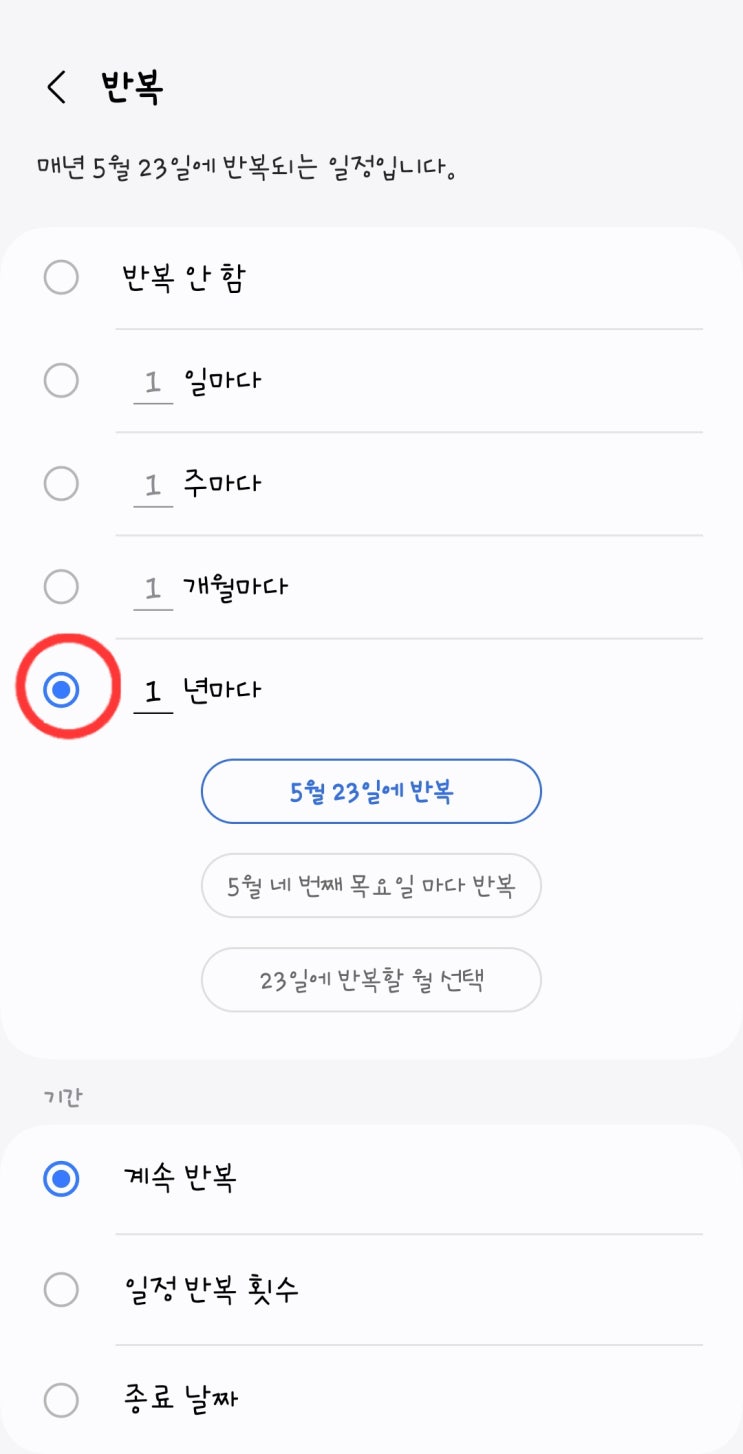The height and width of the screenshot is (1454, 743).
Task: Edit the number field before '일마다'
Action: click(153, 382)
